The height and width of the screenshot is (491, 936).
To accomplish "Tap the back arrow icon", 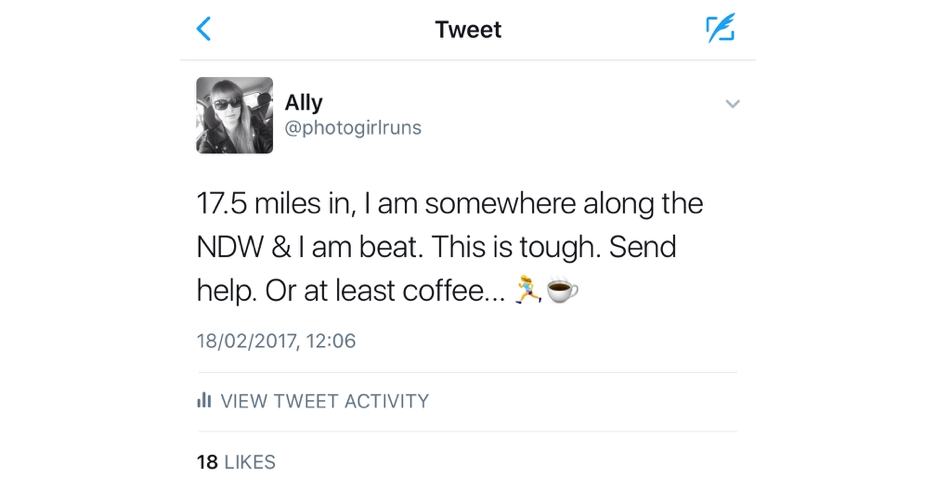I will coord(204,29).
